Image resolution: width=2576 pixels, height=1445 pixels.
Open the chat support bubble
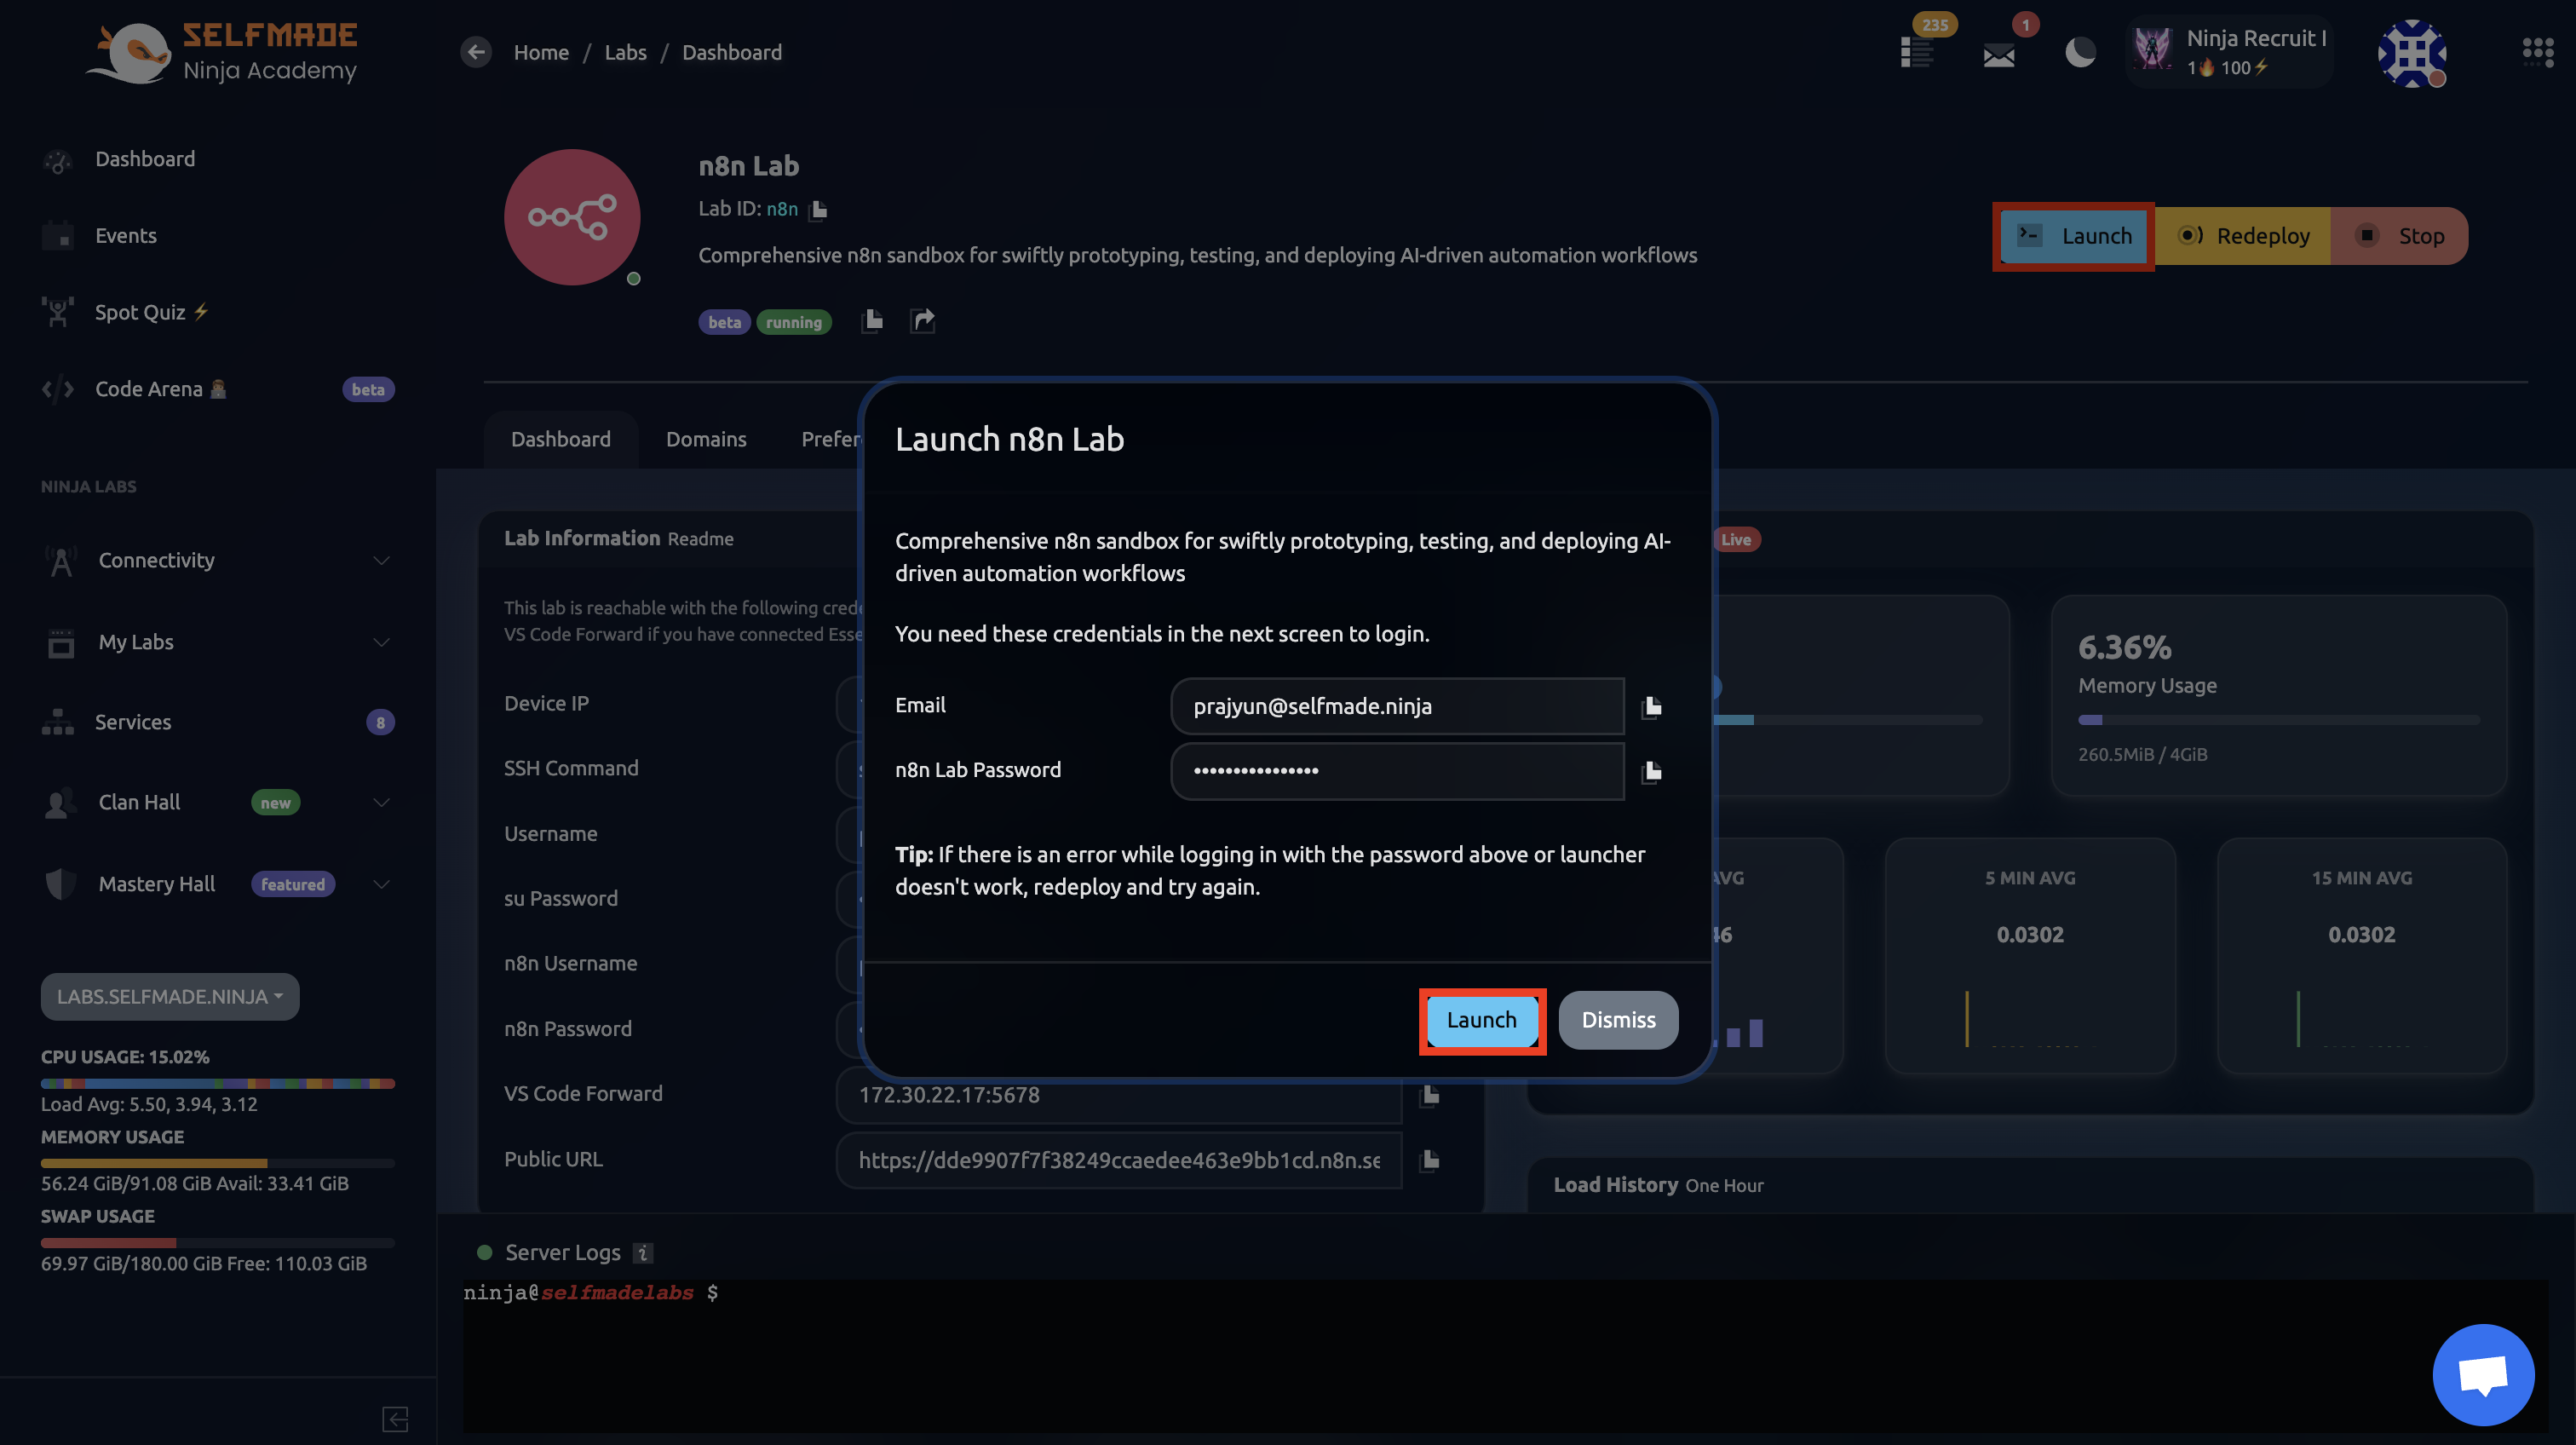pyautogui.click(x=2483, y=1375)
